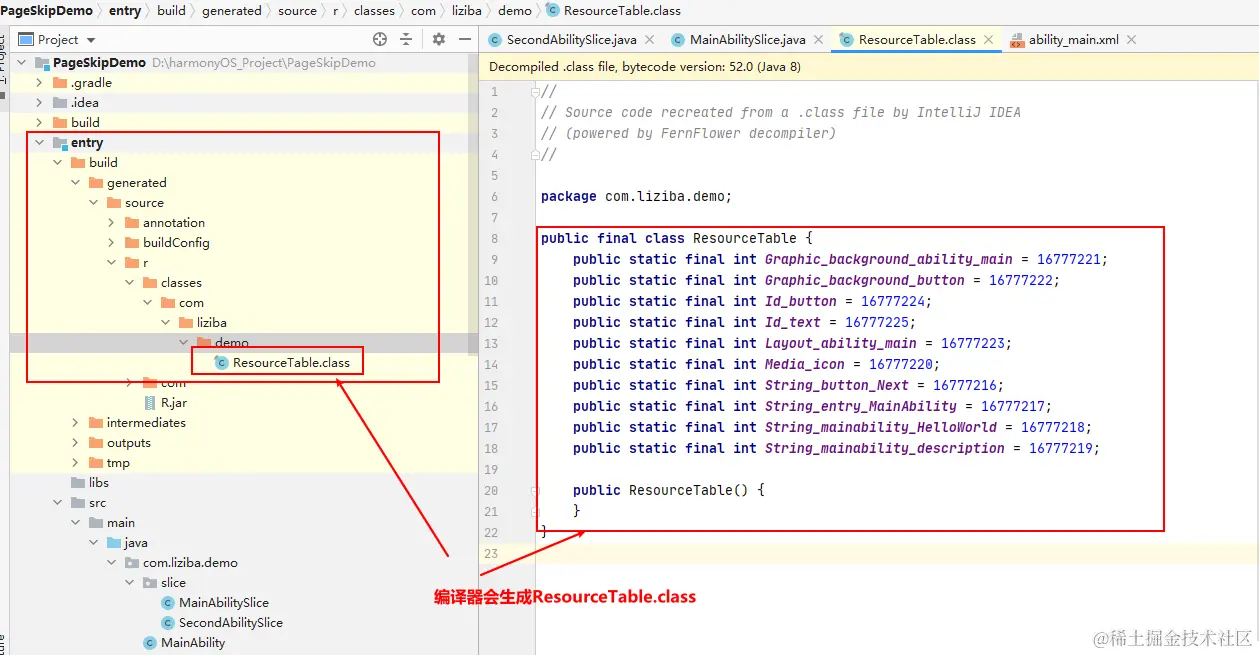Click ResourceTable.class breadcrumb at top

(613, 11)
